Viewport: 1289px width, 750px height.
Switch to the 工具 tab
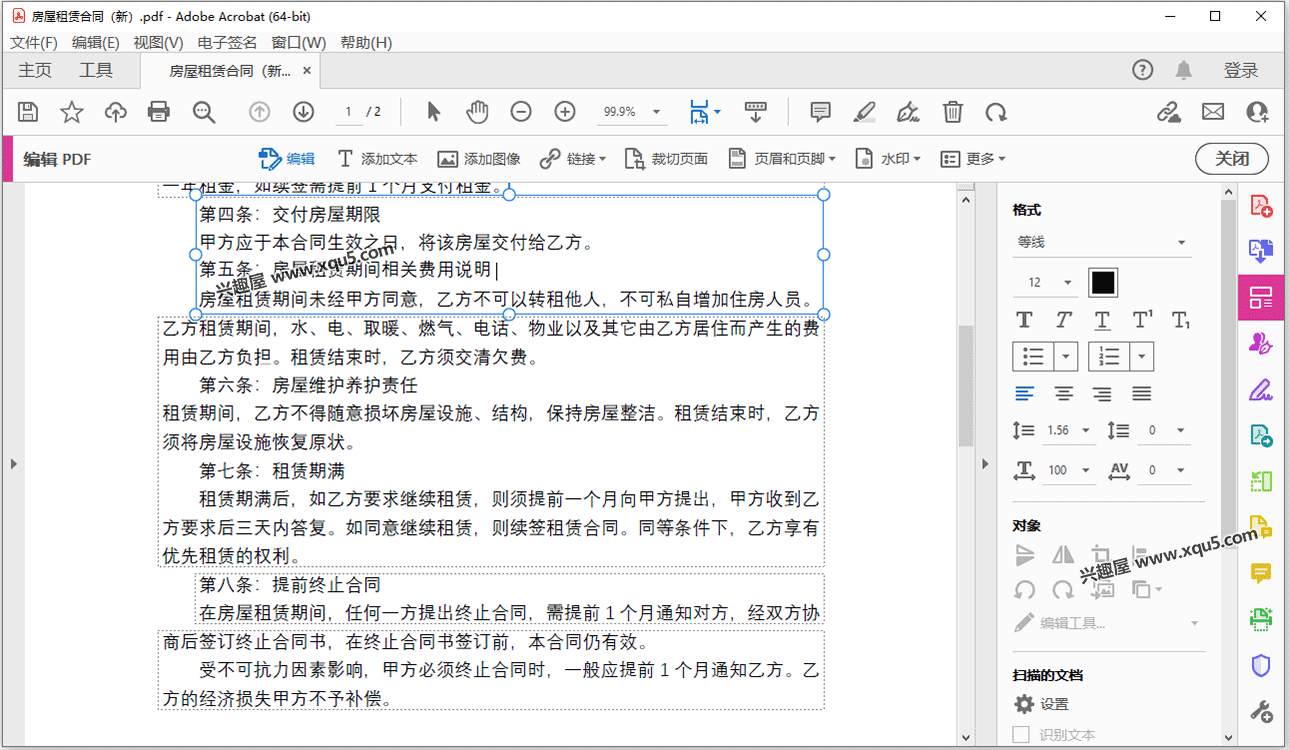(x=96, y=70)
